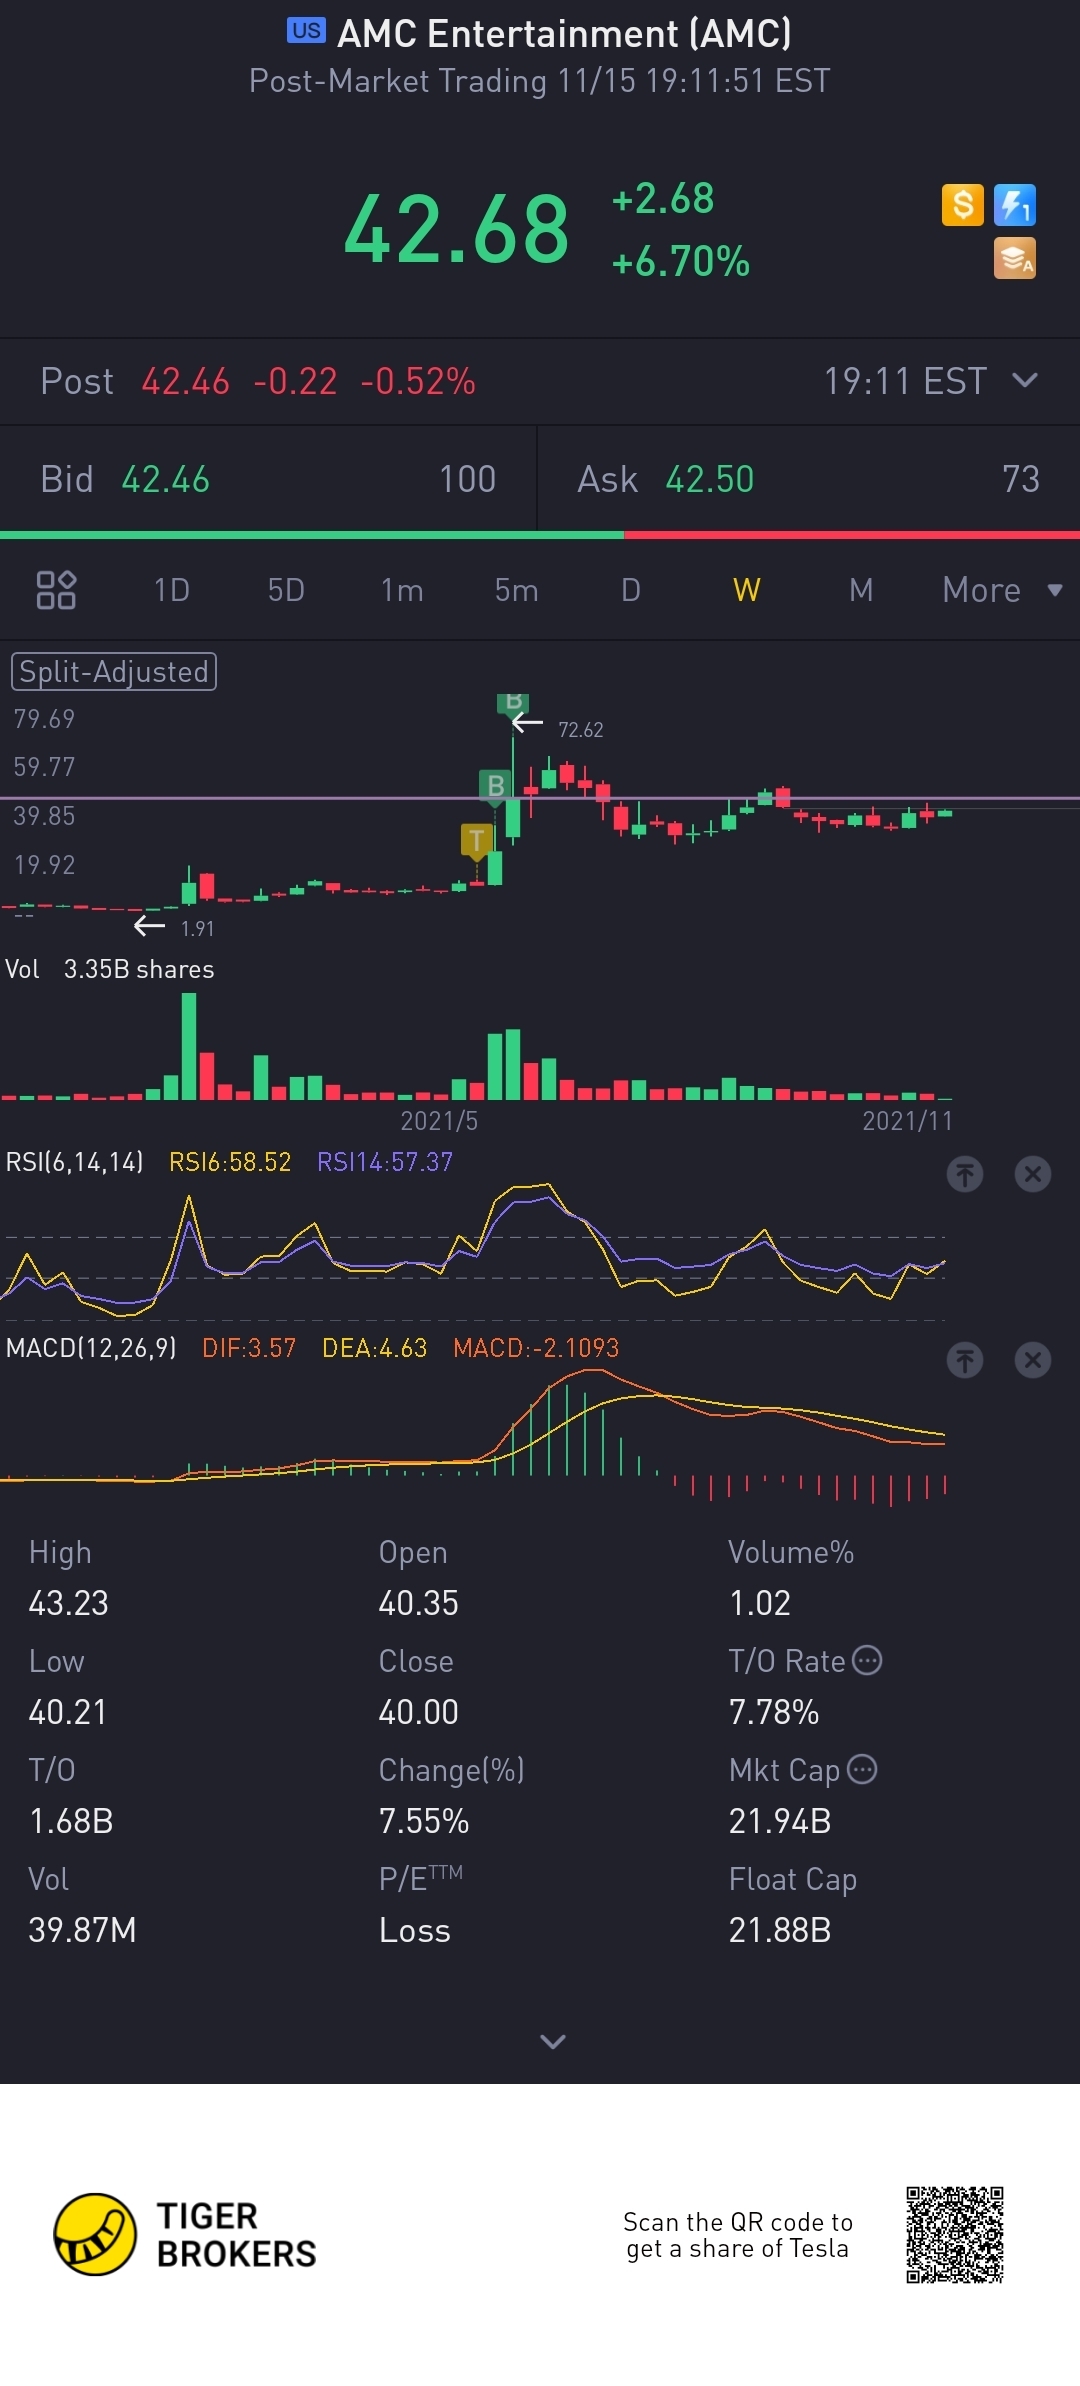Tap the Tiger Brokers logo
1080x2386 pixels.
coord(185,2235)
